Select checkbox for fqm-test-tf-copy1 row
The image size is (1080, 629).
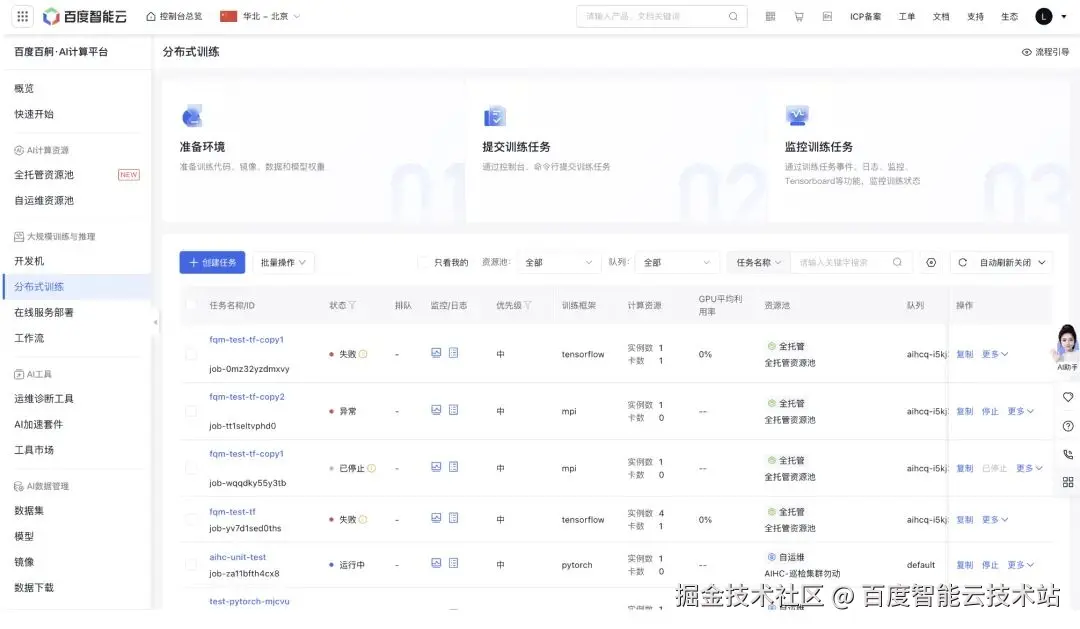191,354
